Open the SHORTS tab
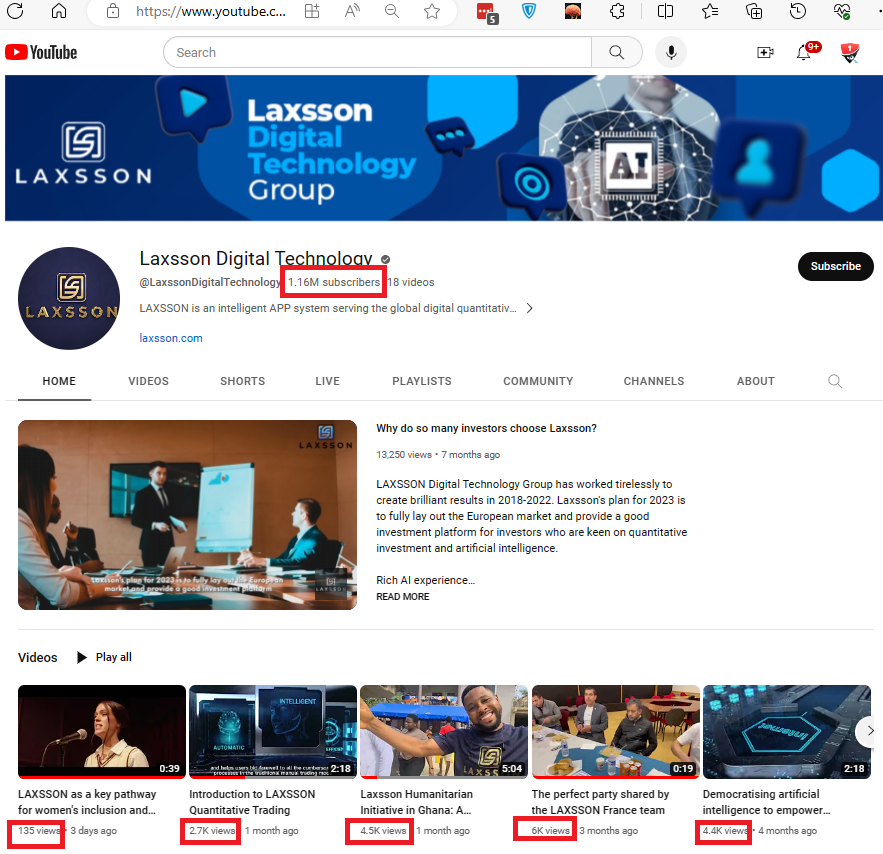 [x=242, y=381]
